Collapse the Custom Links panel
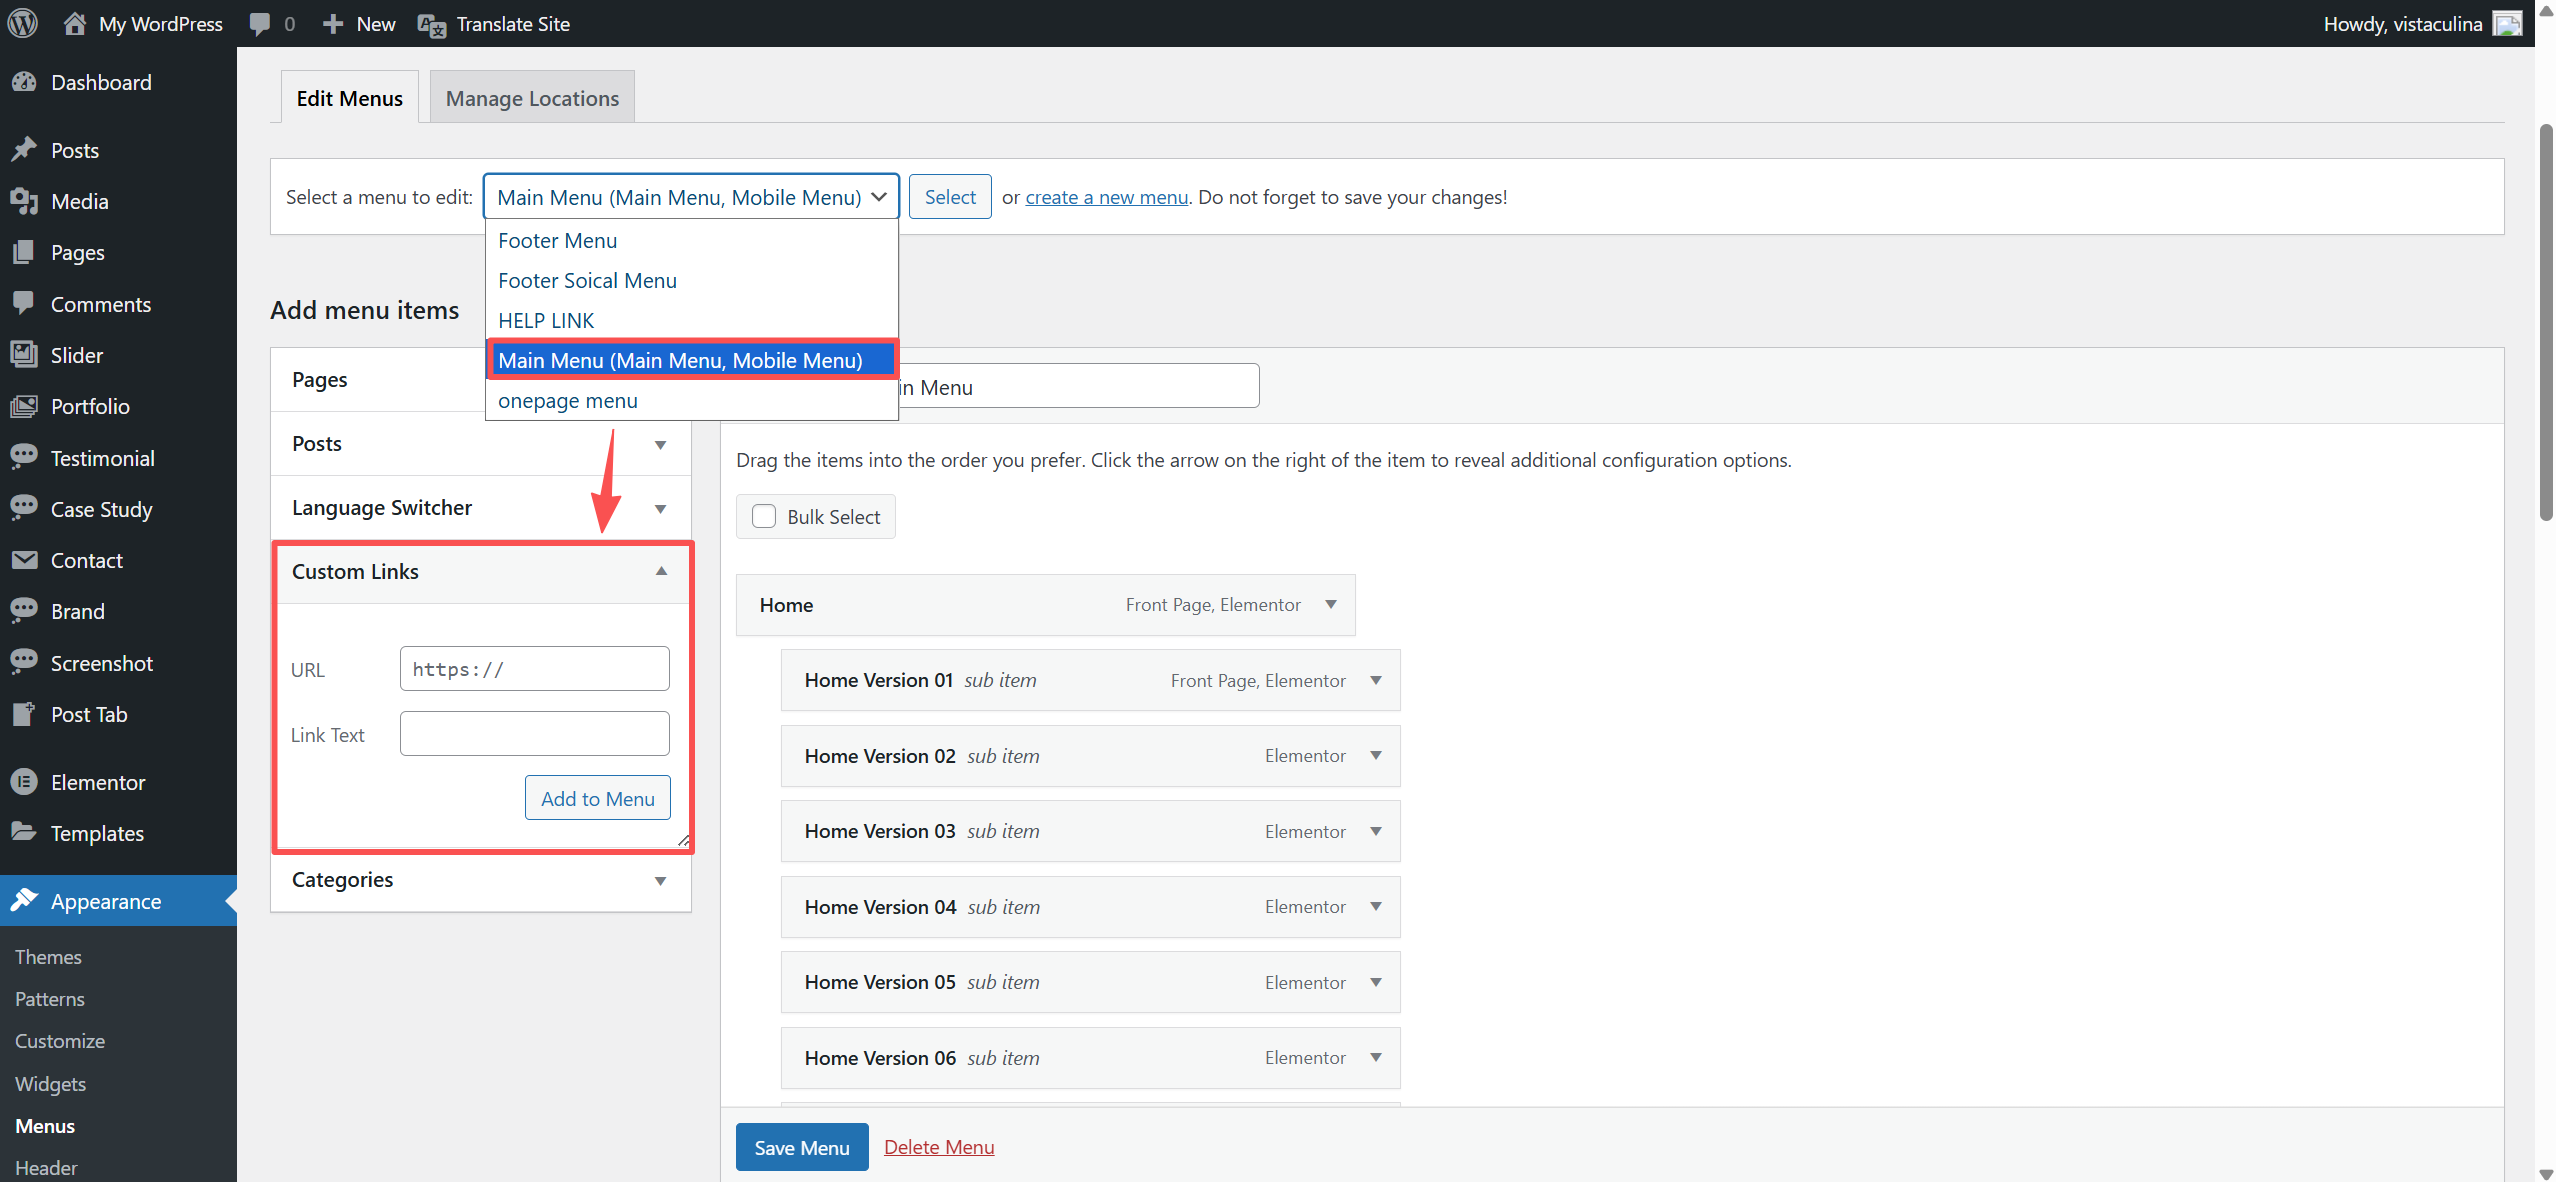Viewport: 2556px width, 1182px height. coord(661,571)
